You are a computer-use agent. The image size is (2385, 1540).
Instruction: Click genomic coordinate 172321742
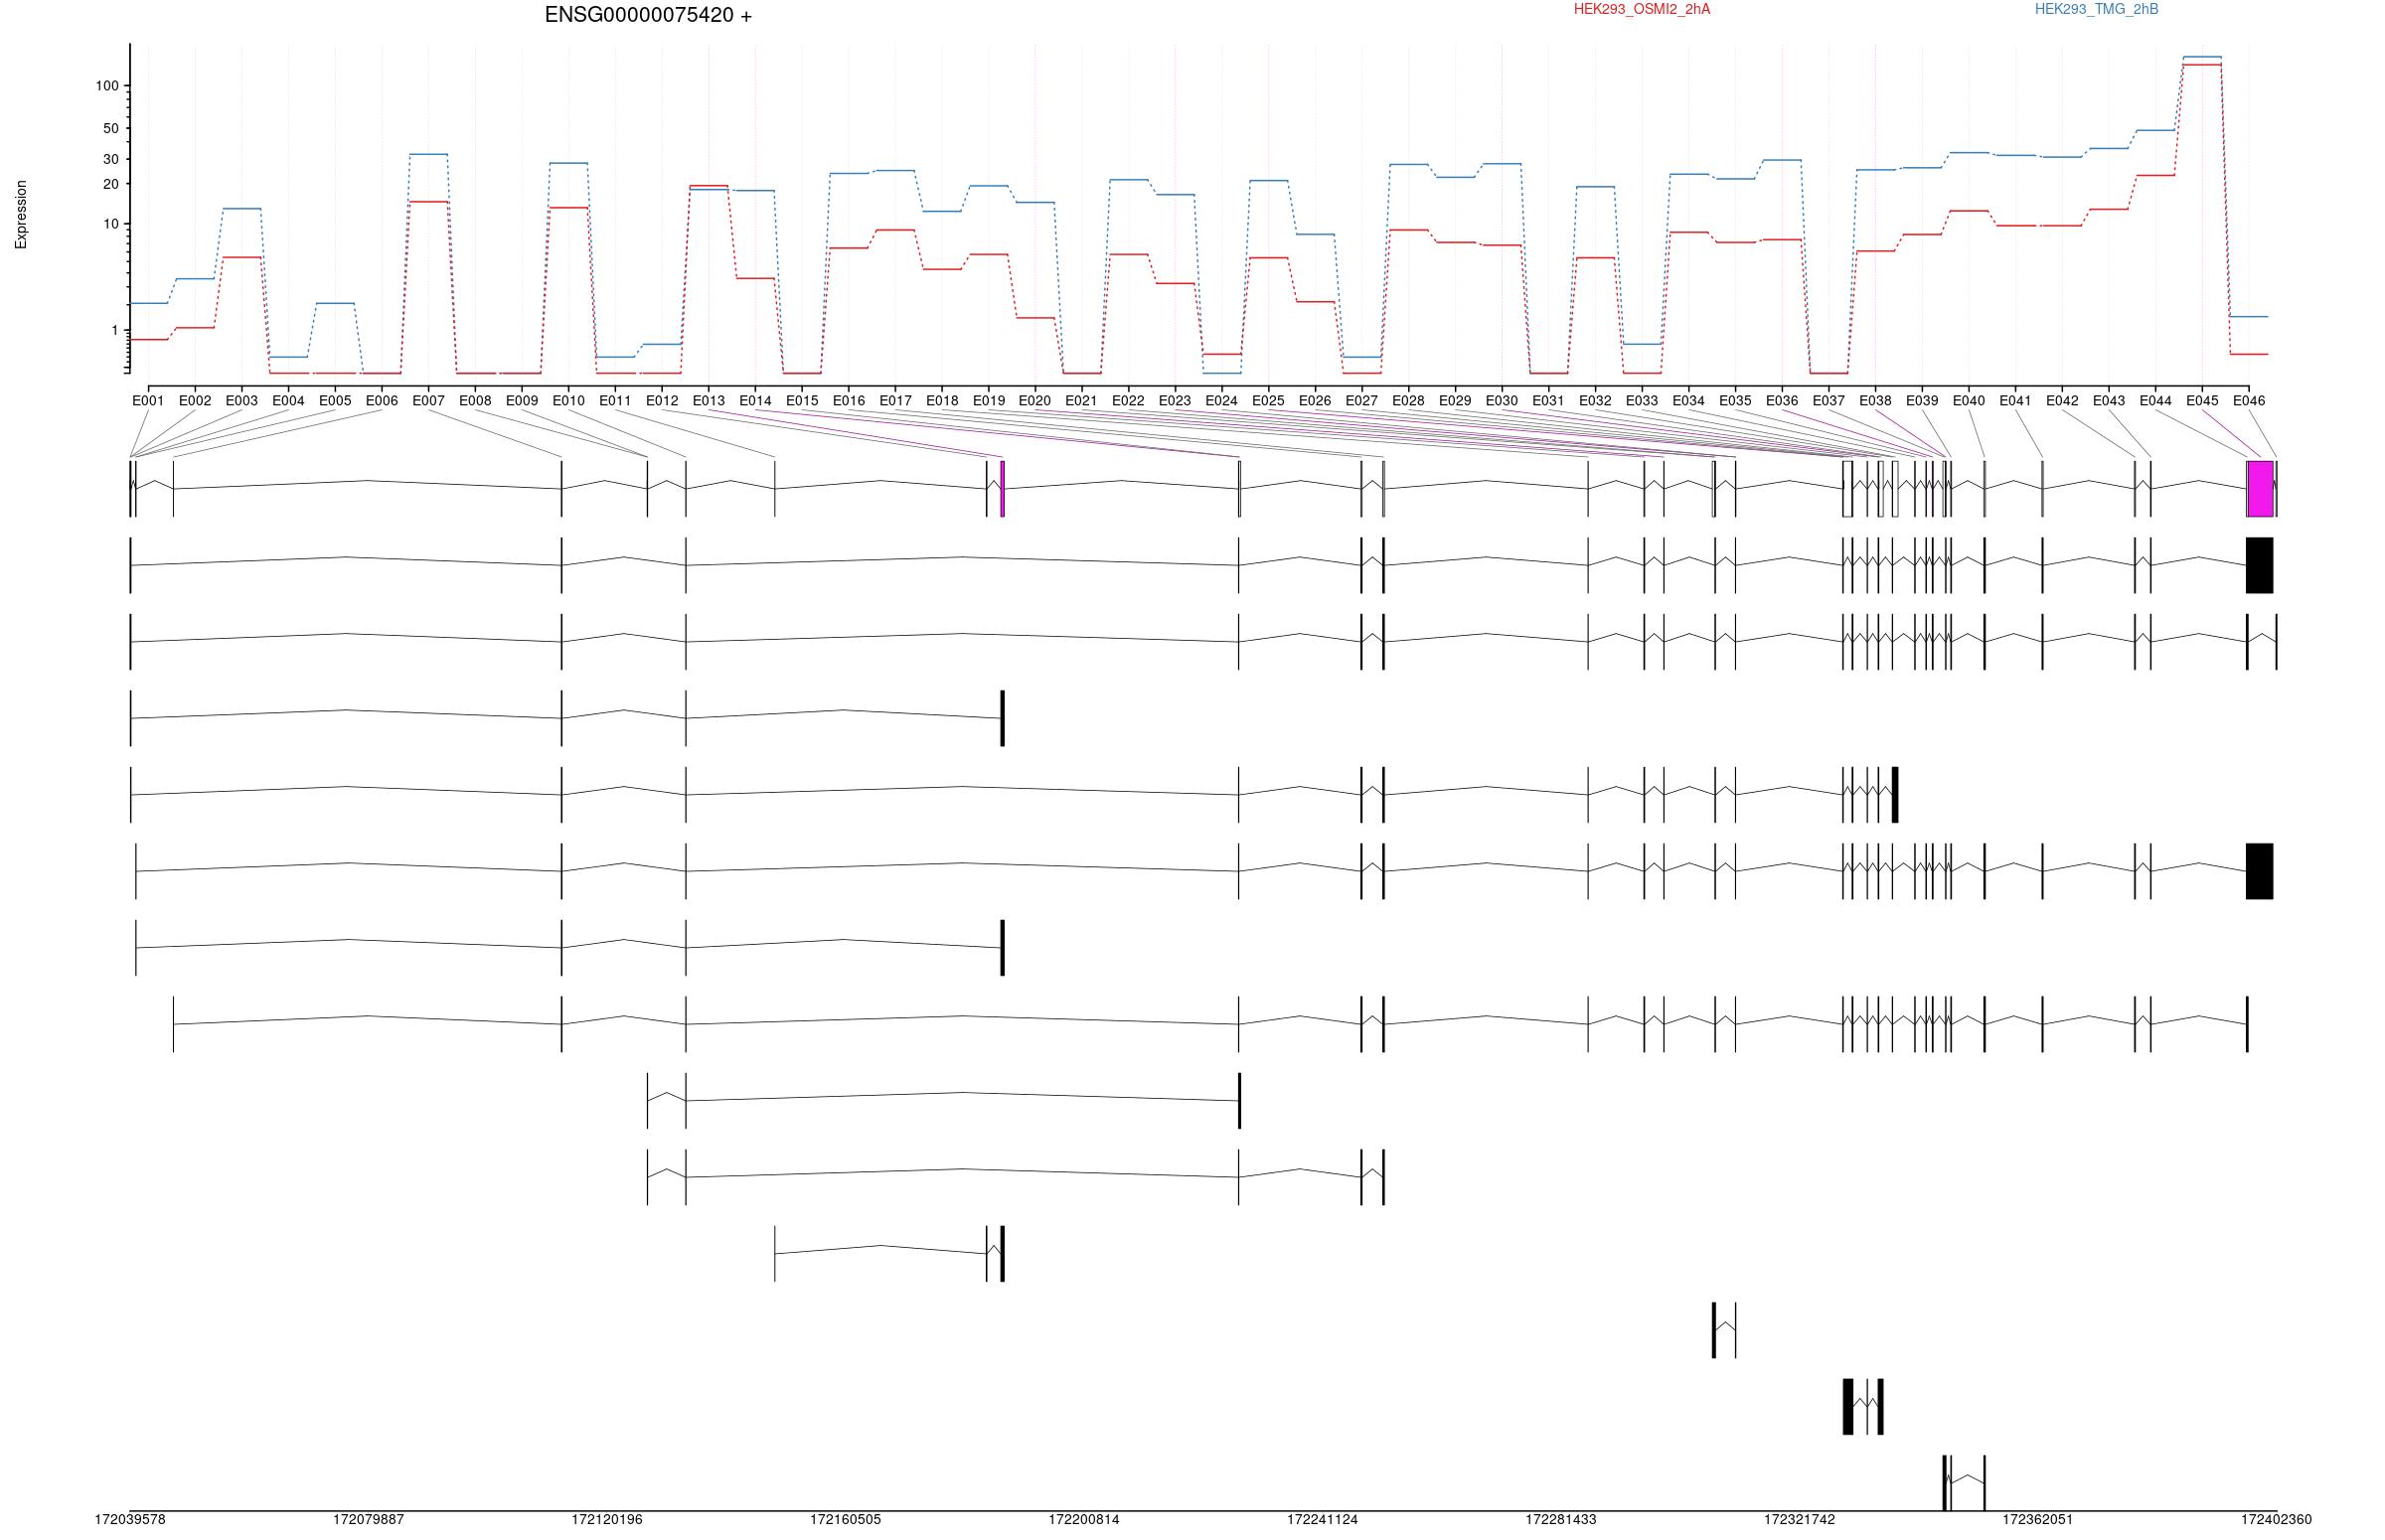1800,1519
